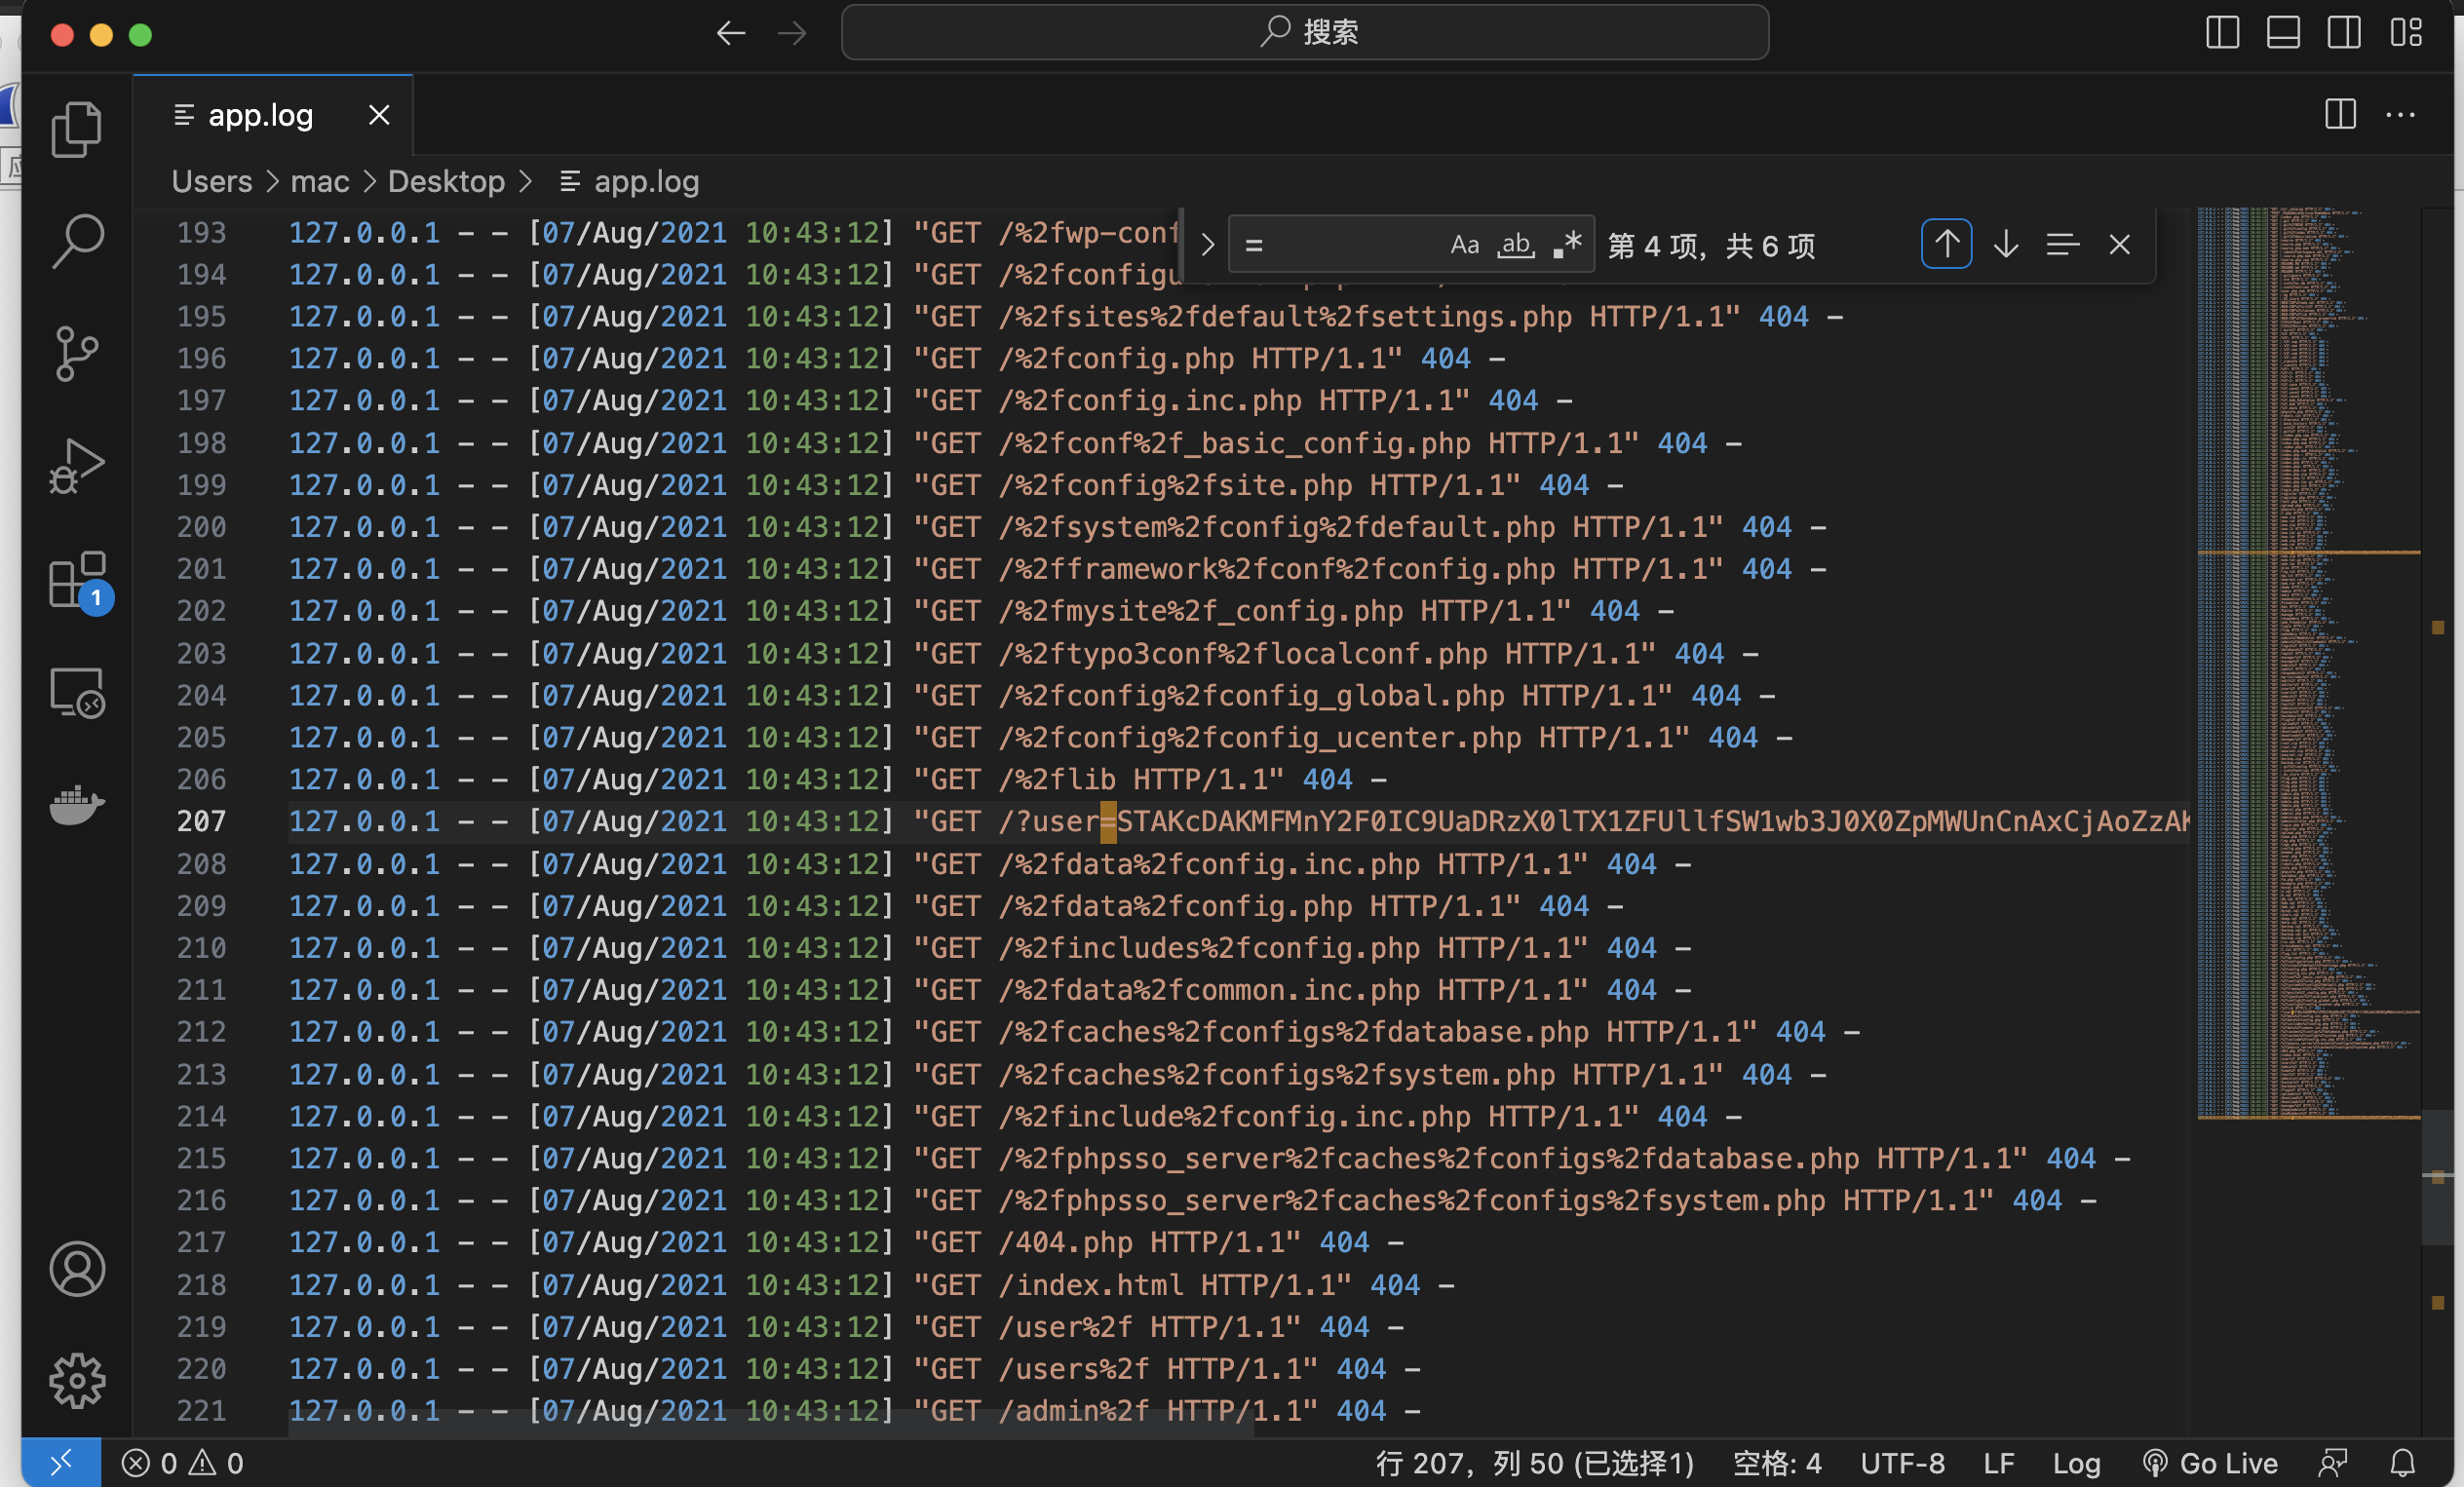Change indentation via 空格: 4
Image resolution: width=2464 pixels, height=1487 pixels.
coord(1777,1463)
